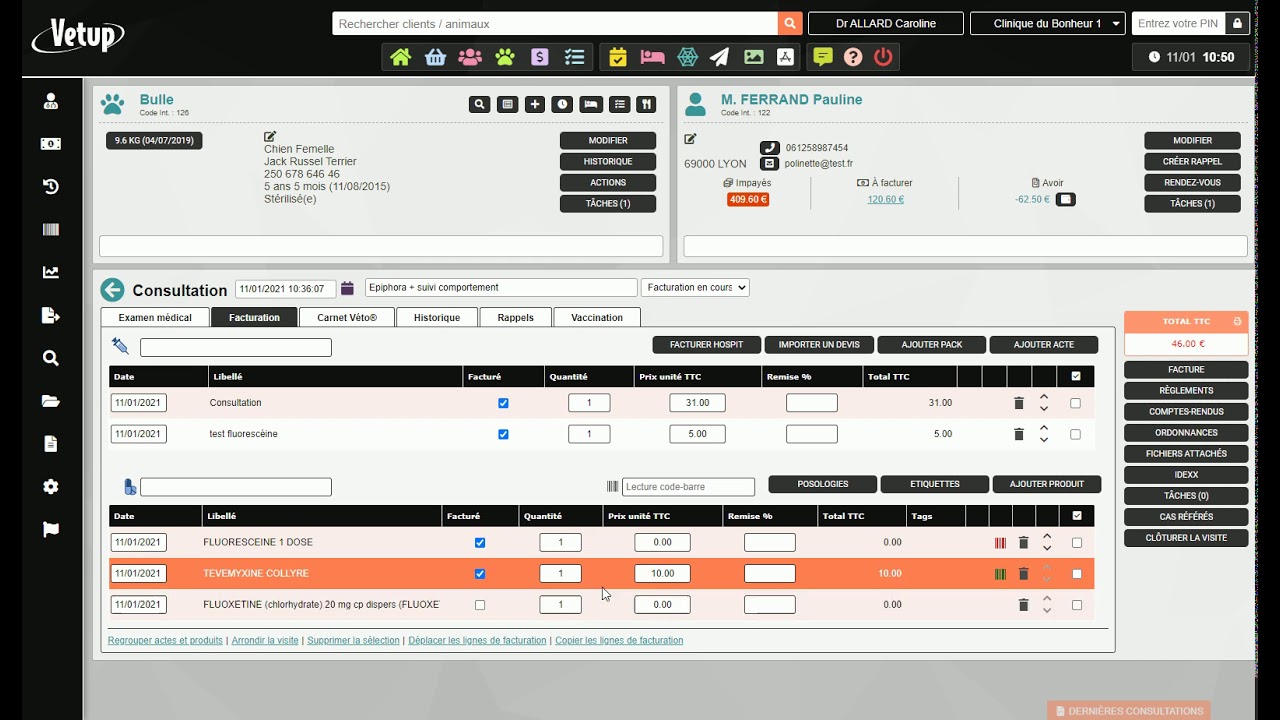The image size is (1280, 720).
Task: Open the statistics chart icon in left sidebar
Action: point(51,272)
